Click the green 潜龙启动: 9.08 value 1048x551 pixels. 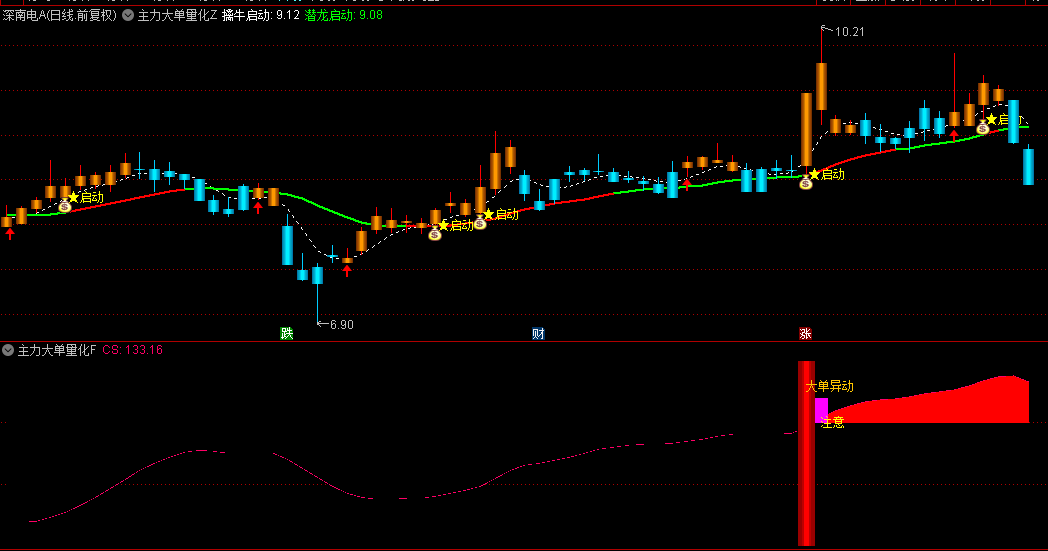coord(344,15)
